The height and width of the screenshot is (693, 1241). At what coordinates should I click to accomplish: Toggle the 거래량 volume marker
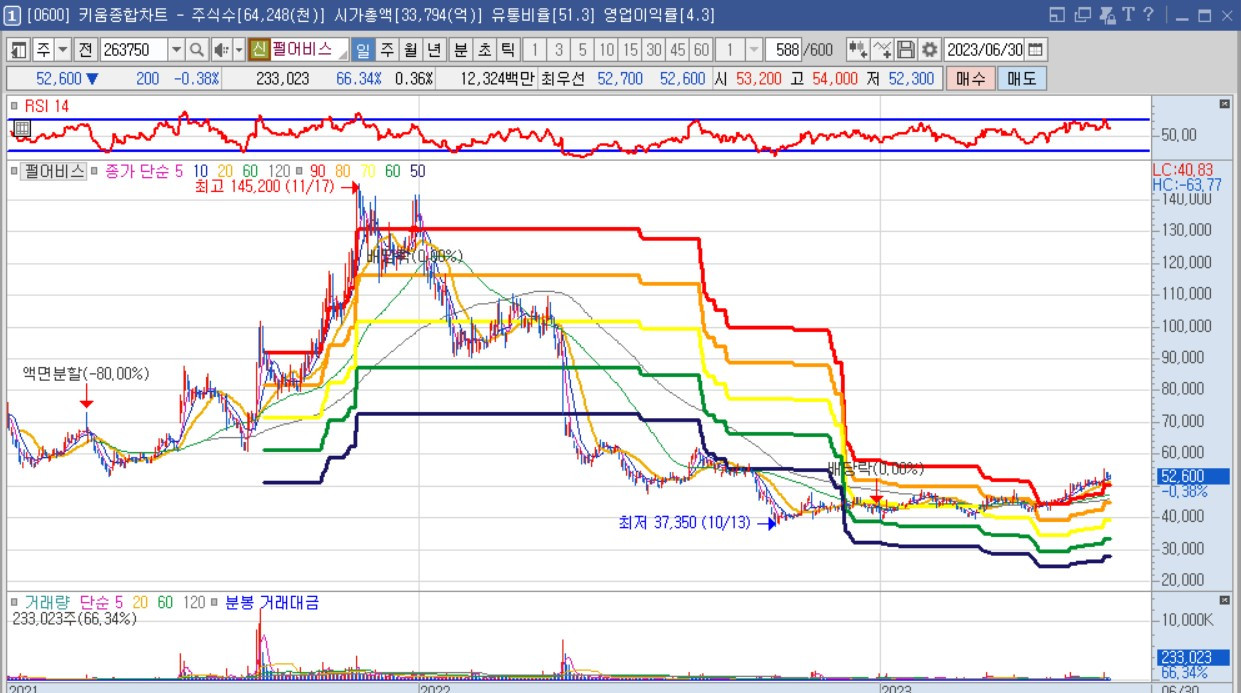coord(14,602)
